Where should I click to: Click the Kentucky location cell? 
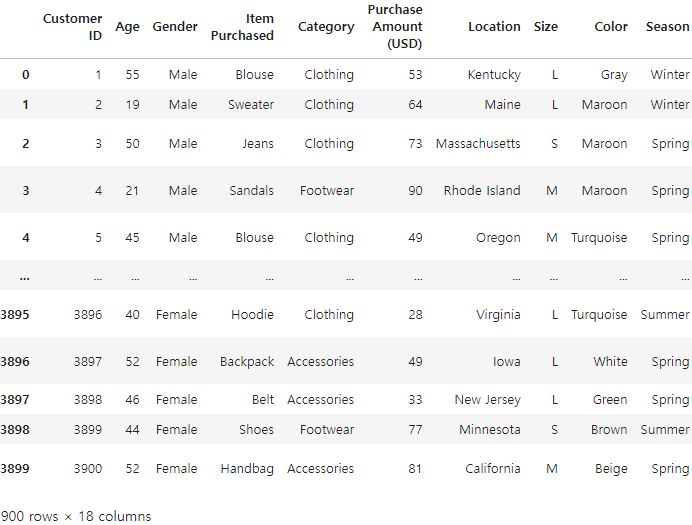(494, 75)
